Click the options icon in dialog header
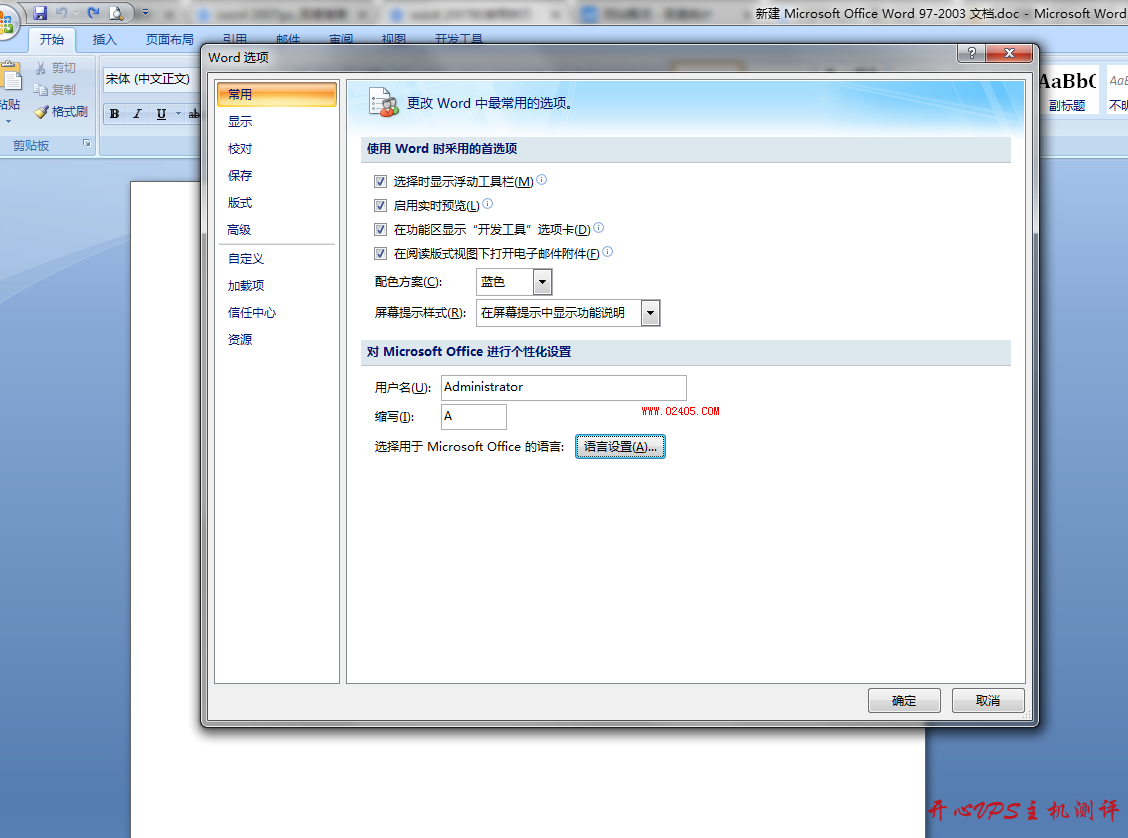The width and height of the screenshot is (1128, 838). tap(383, 103)
